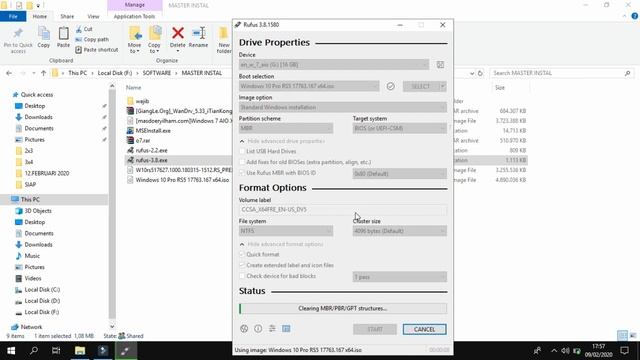
Task: Open Rufus about information icon
Action: click(x=258, y=329)
